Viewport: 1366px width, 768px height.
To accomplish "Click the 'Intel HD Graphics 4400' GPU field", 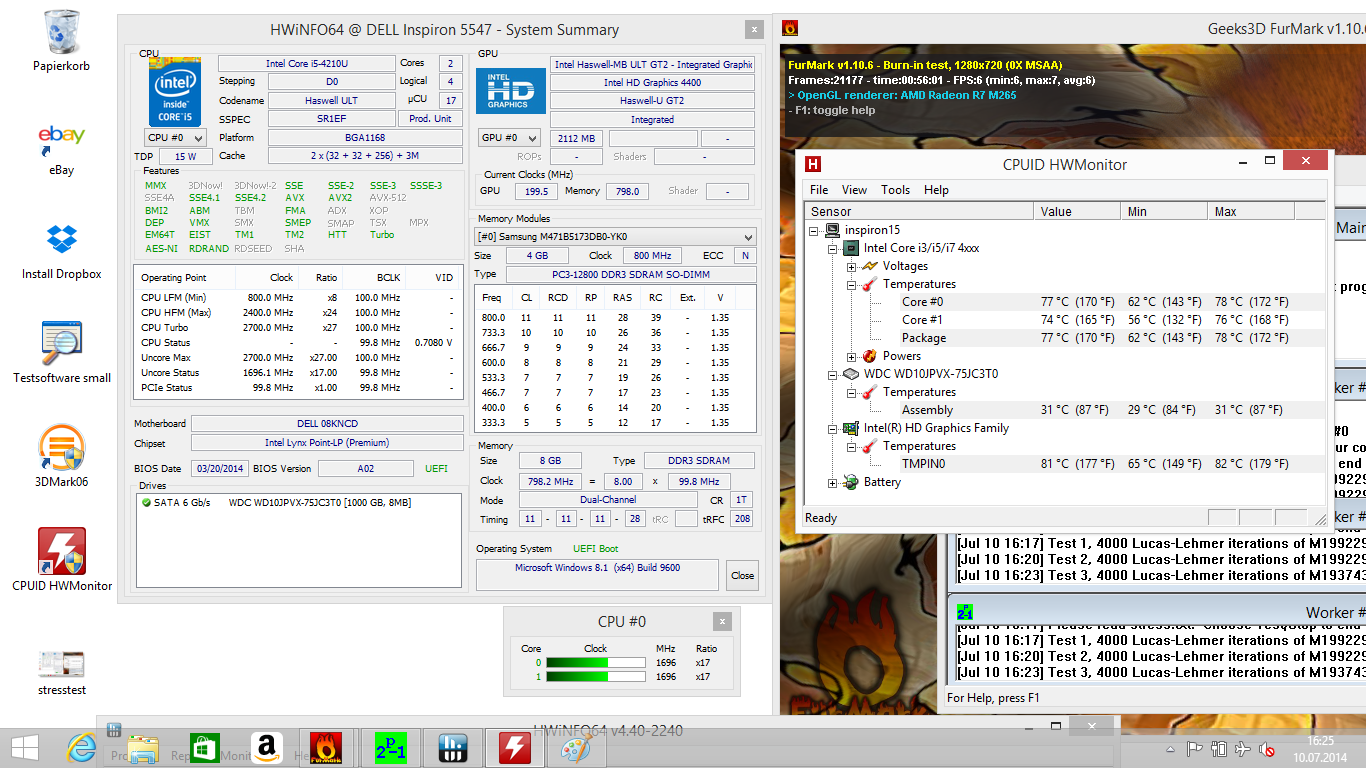I will 653,82.
